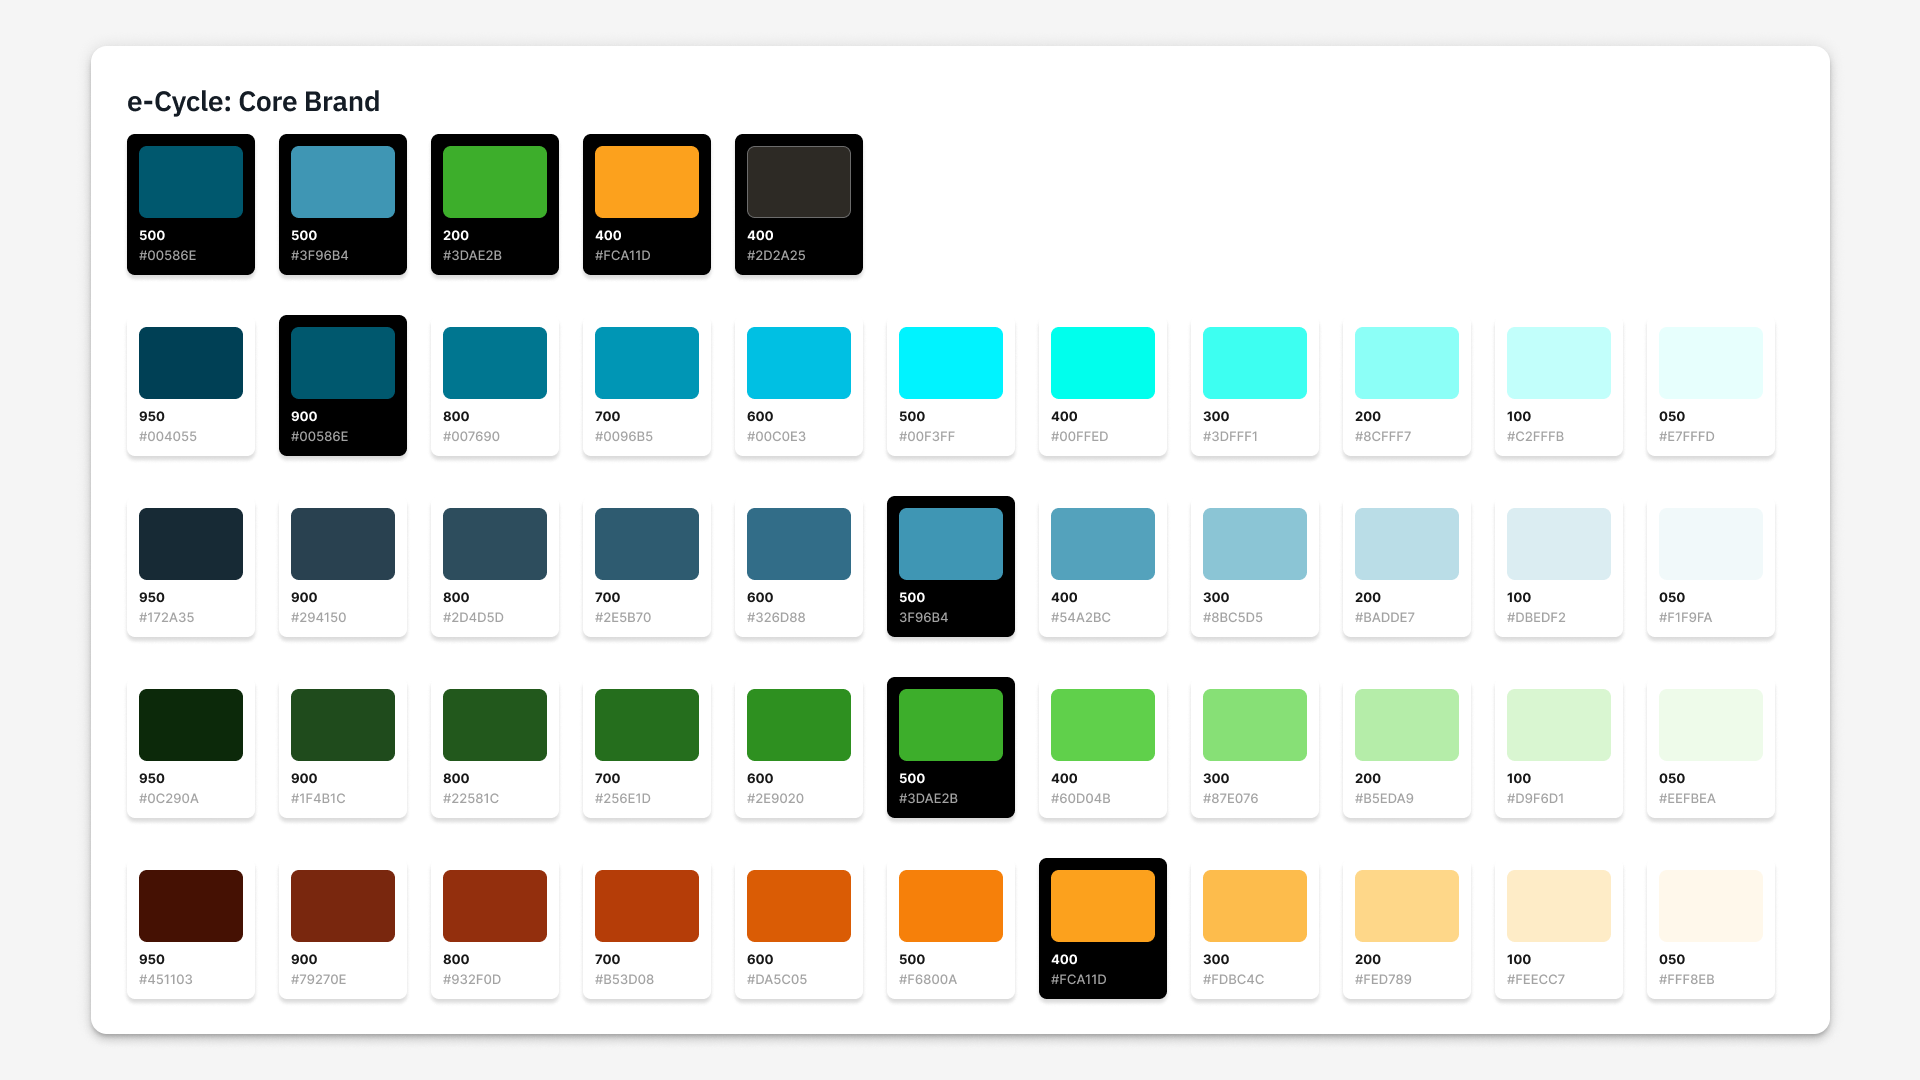Select the #00F3FF cyan 500 swatch
The width and height of the screenshot is (1920, 1080).
pos(951,363)
